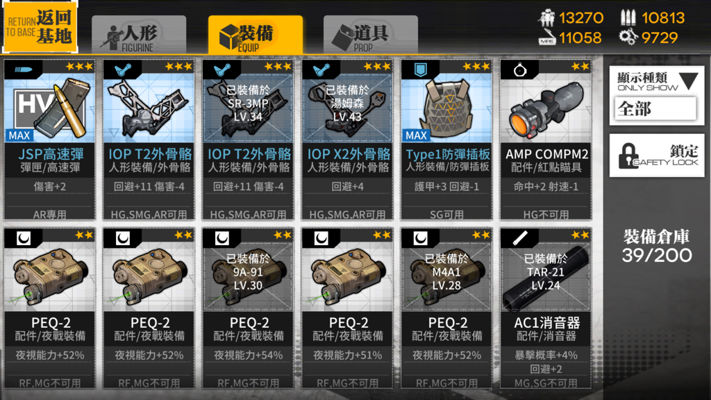Switch to the 人形 Figurine tab
The height and width of the screenshot is (400, 711).
tap(139, 35)
